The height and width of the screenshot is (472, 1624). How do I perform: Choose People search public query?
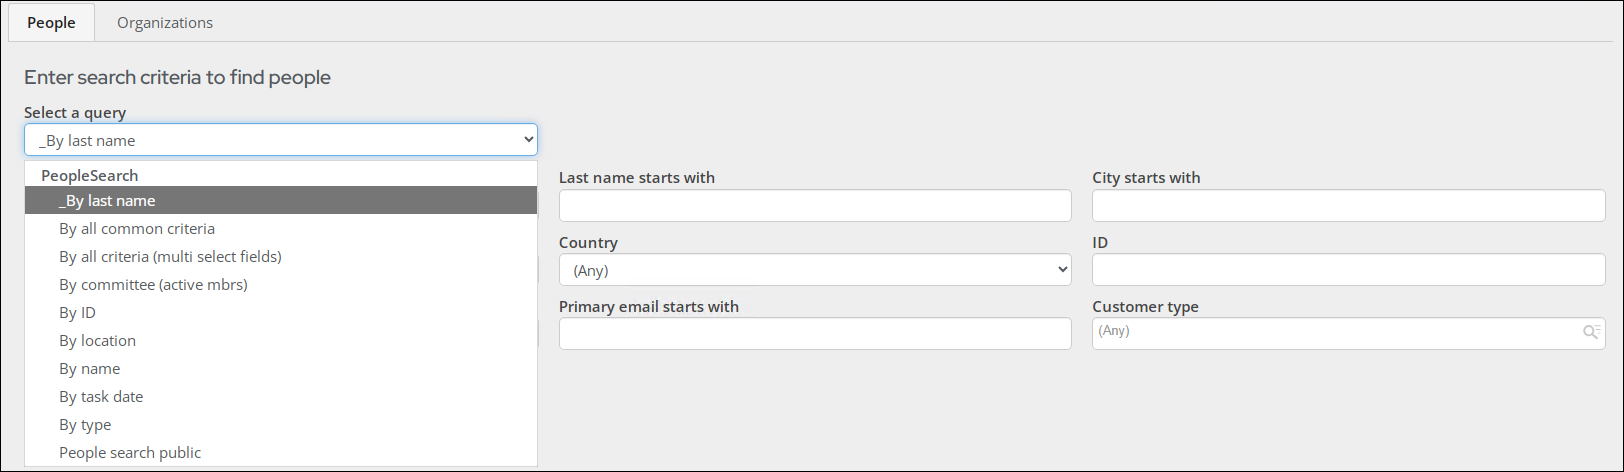(x=130, y=453)
